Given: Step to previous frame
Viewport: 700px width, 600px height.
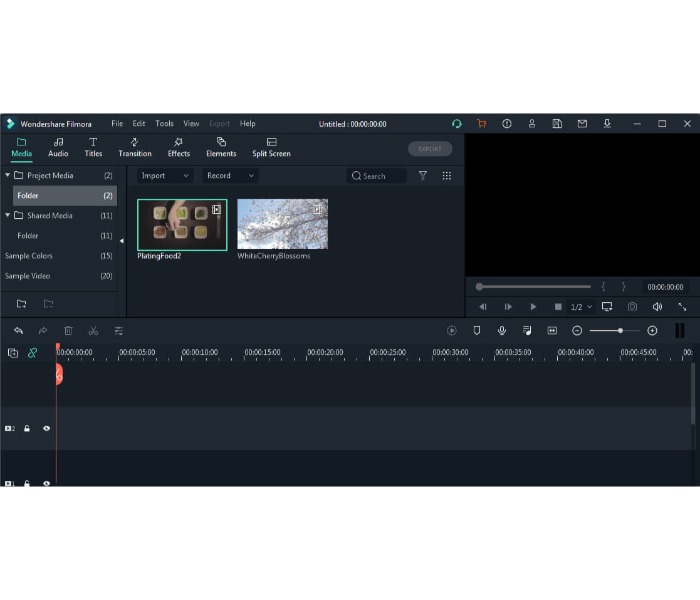Looking at the screenshot, I should (x=483, y=307).
